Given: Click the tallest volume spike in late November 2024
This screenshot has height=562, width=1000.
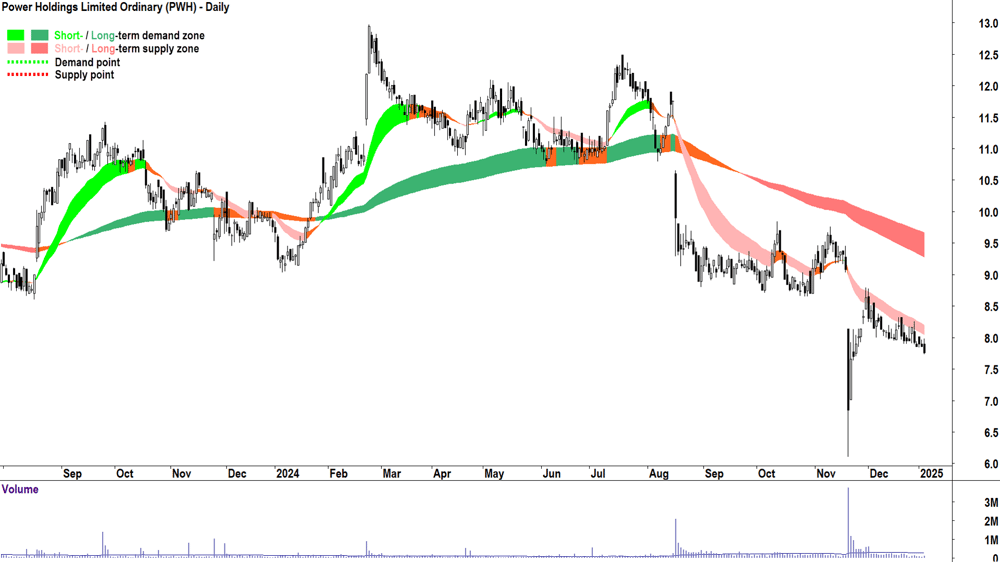Looking at the screenshot, I should pos(848,522).
